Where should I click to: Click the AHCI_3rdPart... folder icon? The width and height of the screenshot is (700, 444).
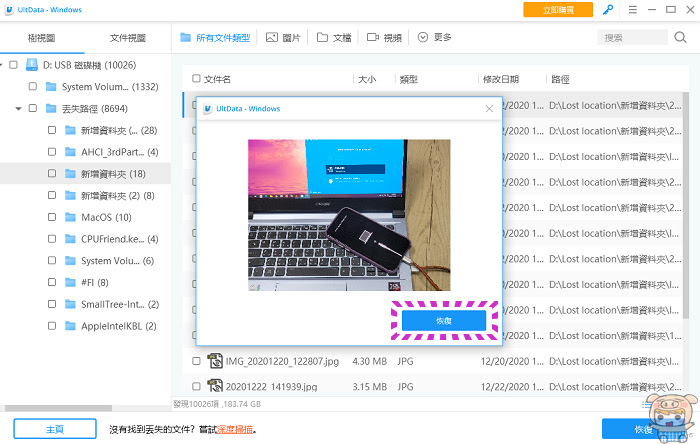(71, 152)
